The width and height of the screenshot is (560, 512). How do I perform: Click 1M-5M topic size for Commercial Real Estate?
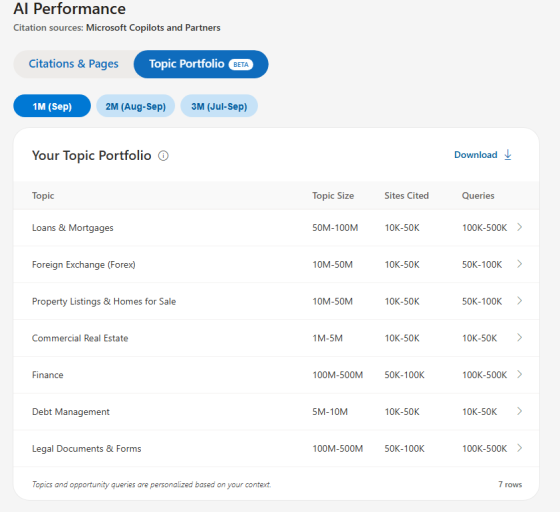point(328,338)
